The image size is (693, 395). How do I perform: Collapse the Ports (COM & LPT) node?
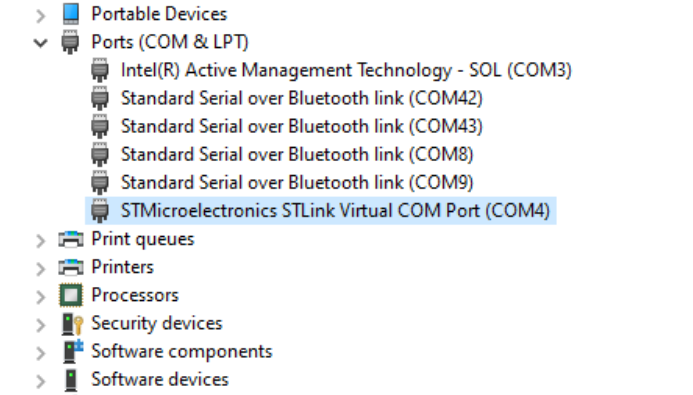click(x=40, y=43)
